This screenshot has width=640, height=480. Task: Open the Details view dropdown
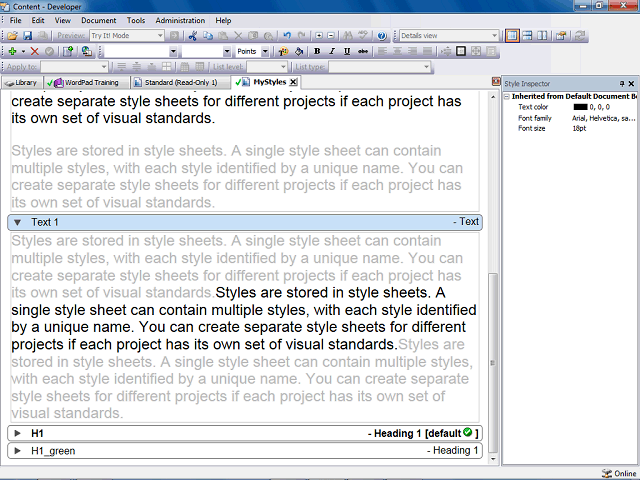(494, 36)
